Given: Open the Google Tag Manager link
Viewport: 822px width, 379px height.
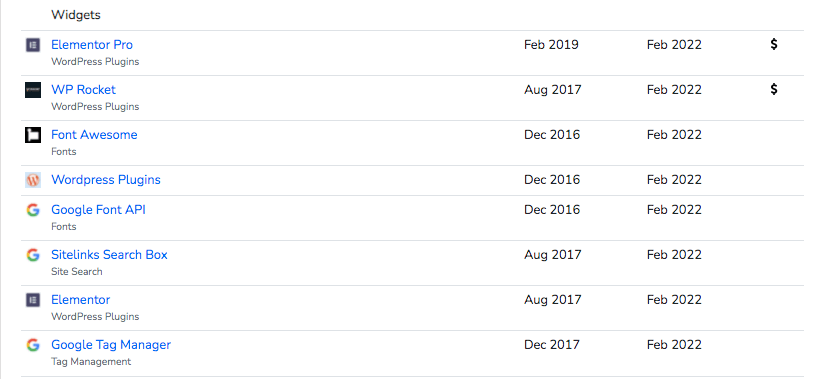Looking at the screenshot, I should (111, 345).
